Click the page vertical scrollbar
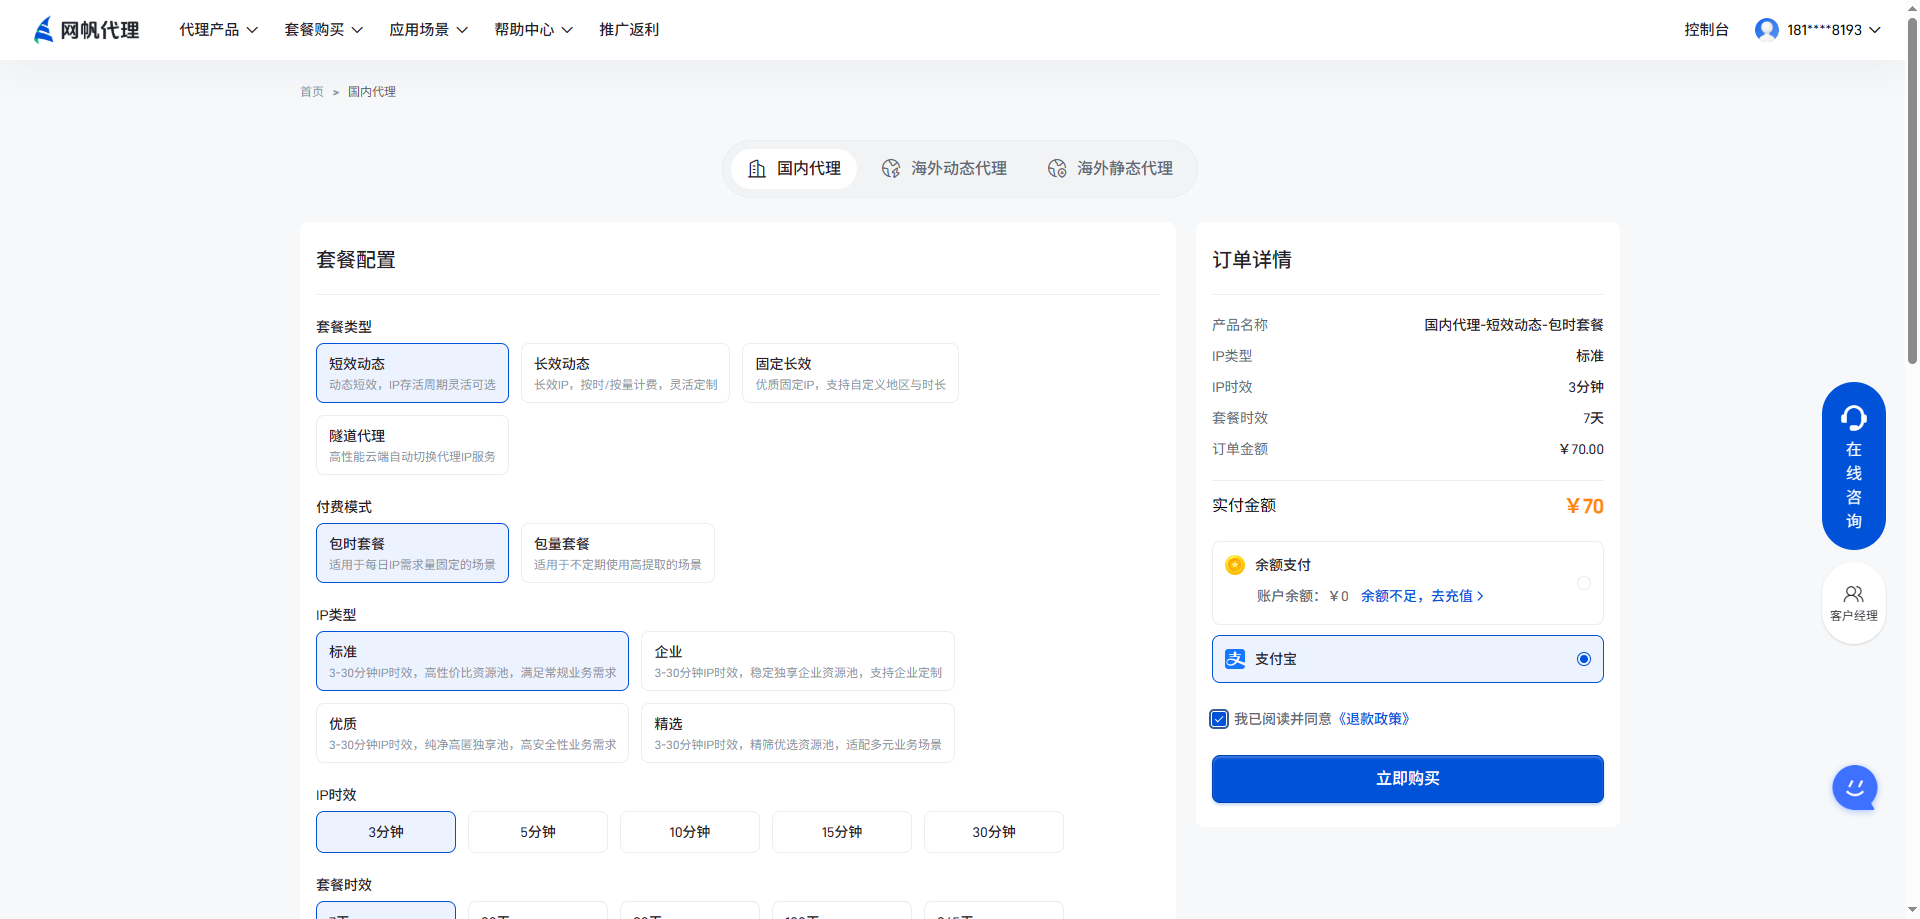1920x919 pixels. click(1912, 190)
